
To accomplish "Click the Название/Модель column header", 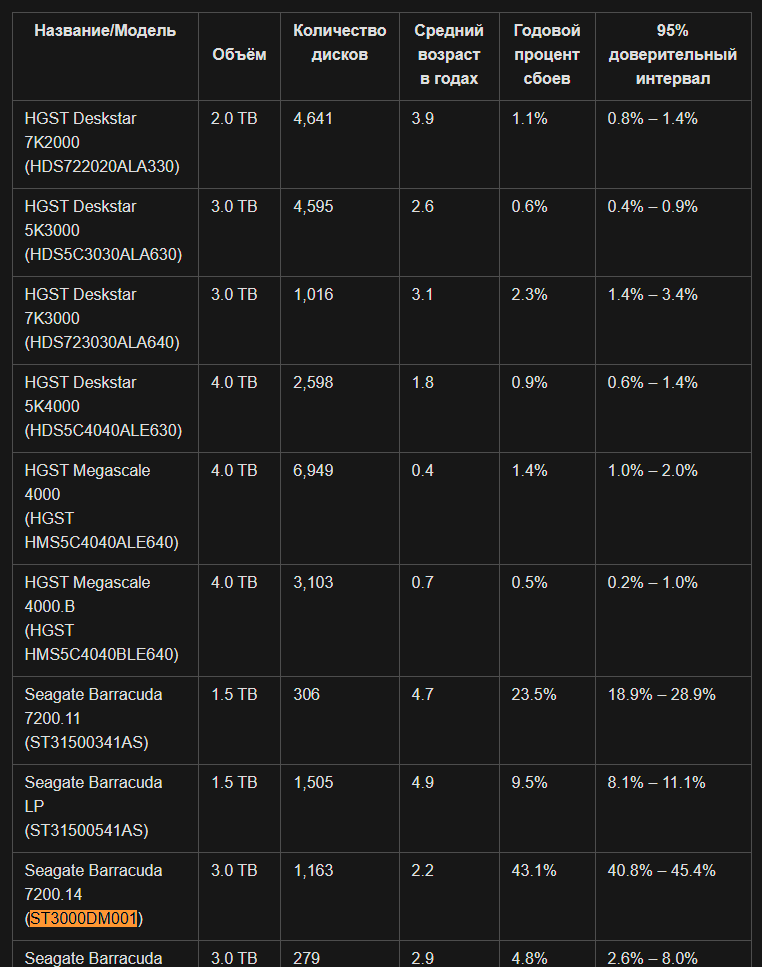I will [x=105, y=30].
